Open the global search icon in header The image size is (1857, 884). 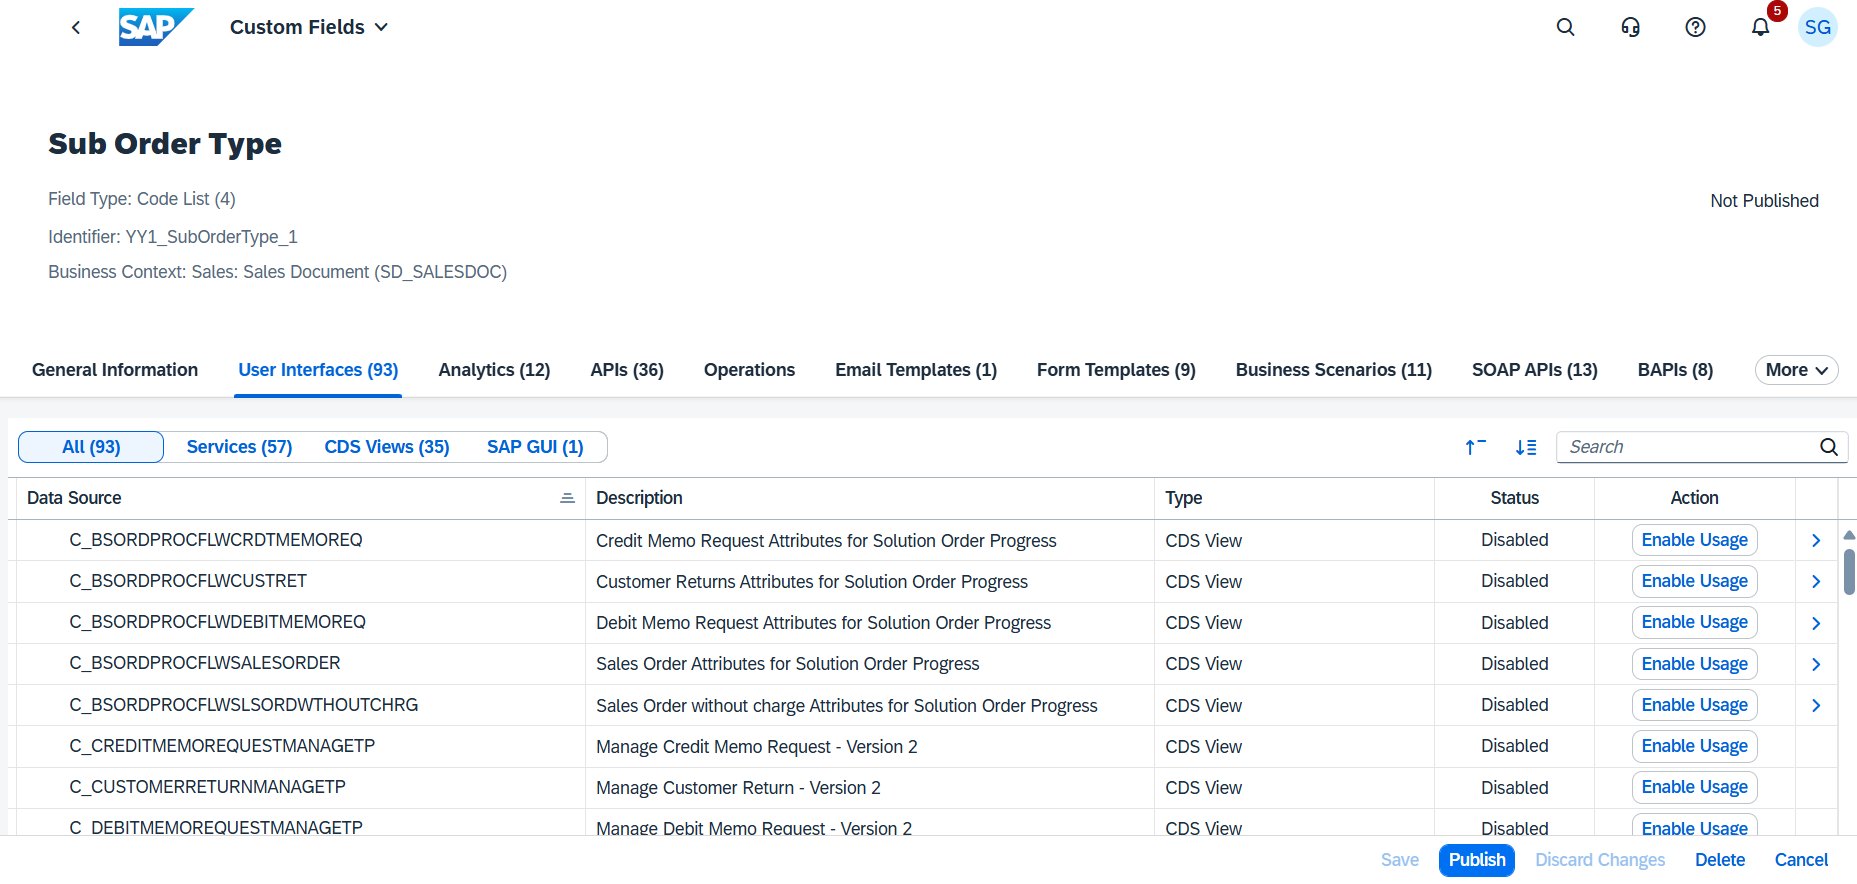[x=1565, y=27]
